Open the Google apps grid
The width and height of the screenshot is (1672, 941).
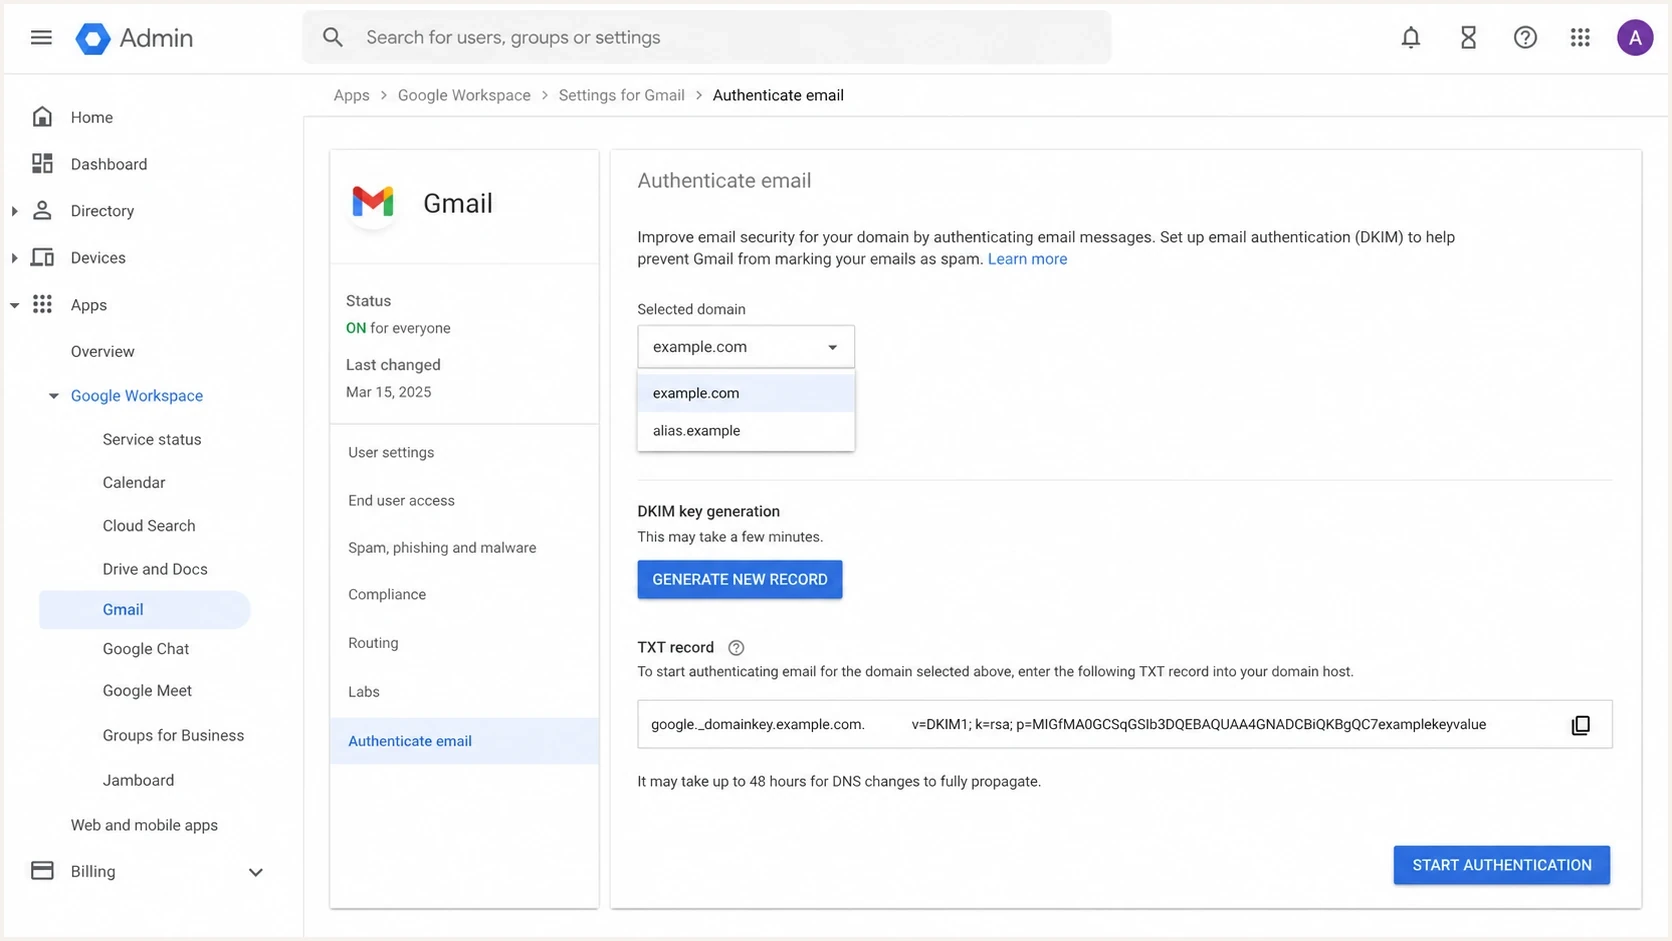point(1580,38)
